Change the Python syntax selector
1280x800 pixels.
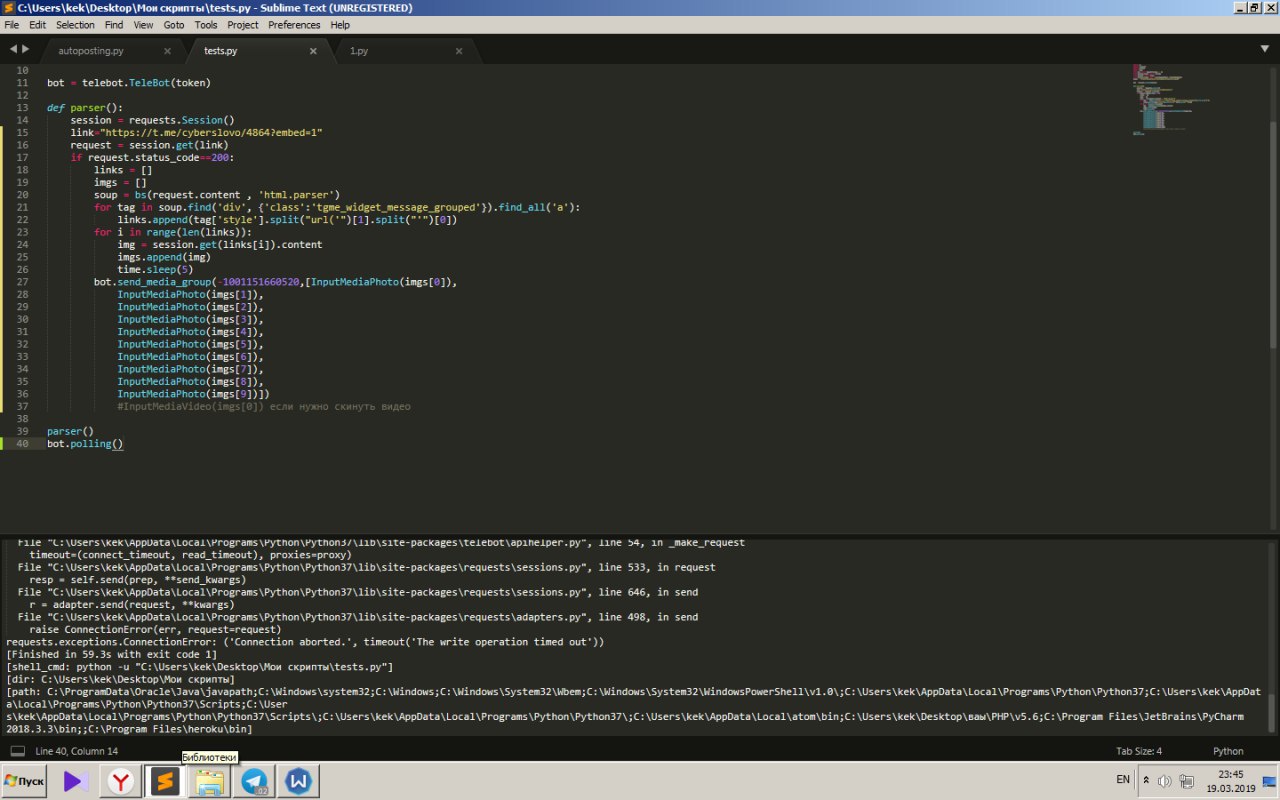[1228, 751]
